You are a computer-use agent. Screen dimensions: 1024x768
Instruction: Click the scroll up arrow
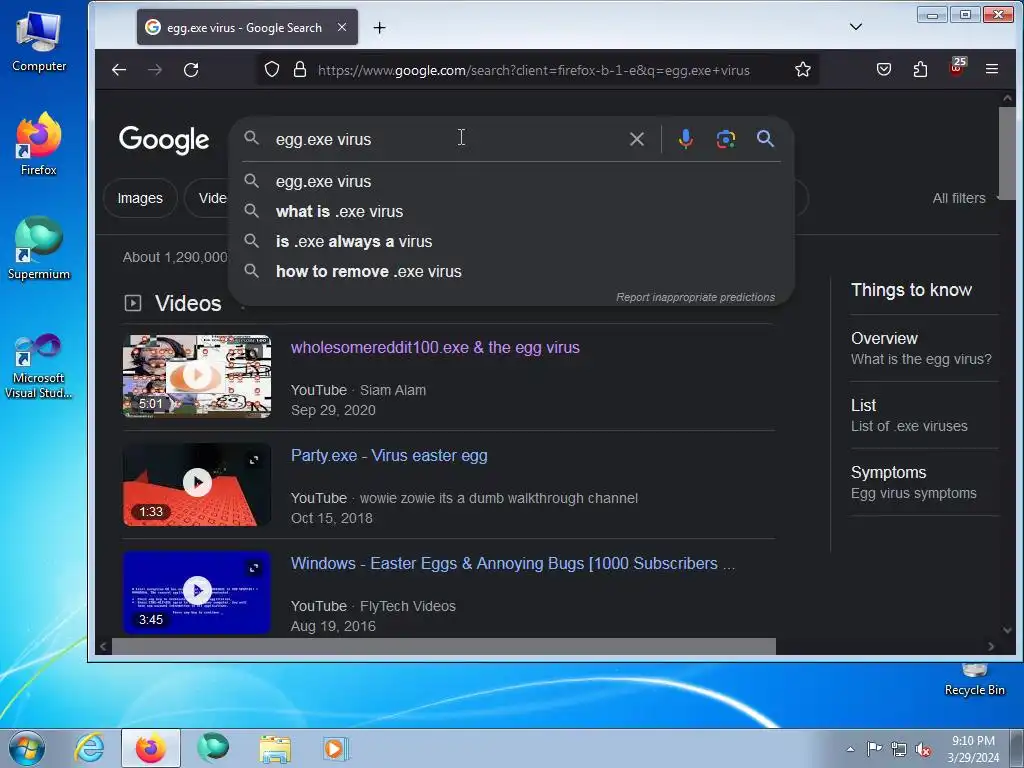click(1007, 99)
